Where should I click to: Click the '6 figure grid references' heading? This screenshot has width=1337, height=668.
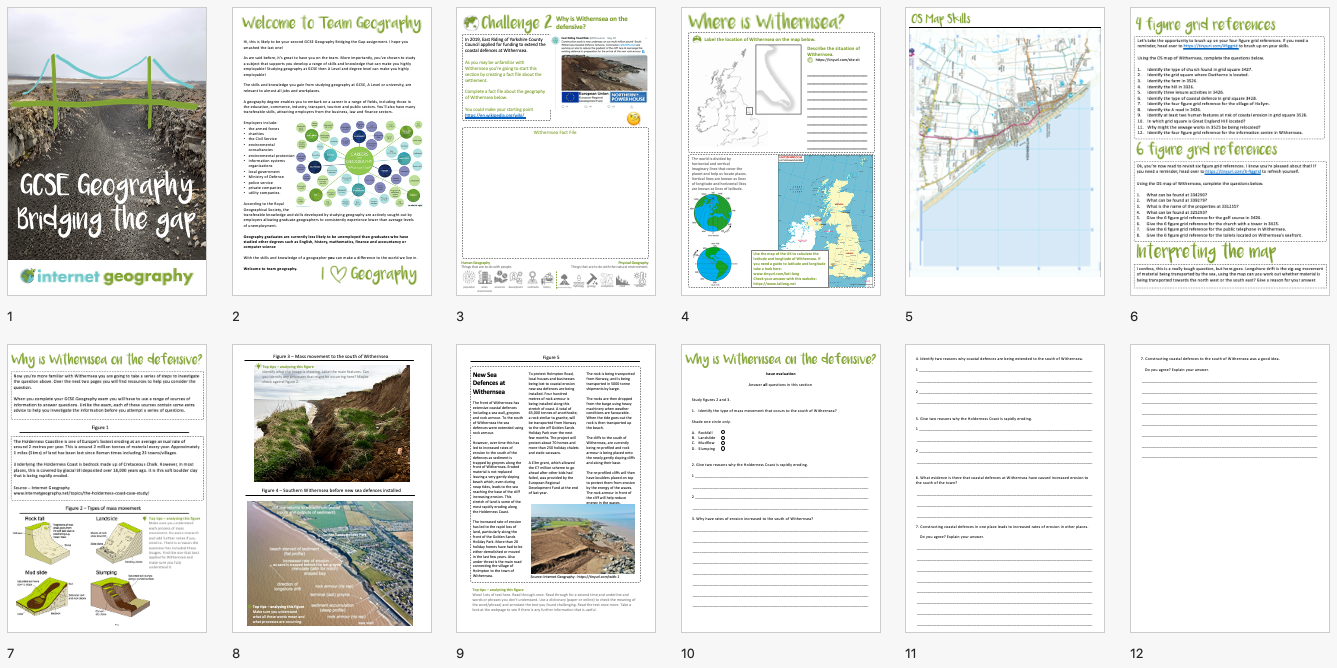pyautogui.click(x=1206, y=150)
